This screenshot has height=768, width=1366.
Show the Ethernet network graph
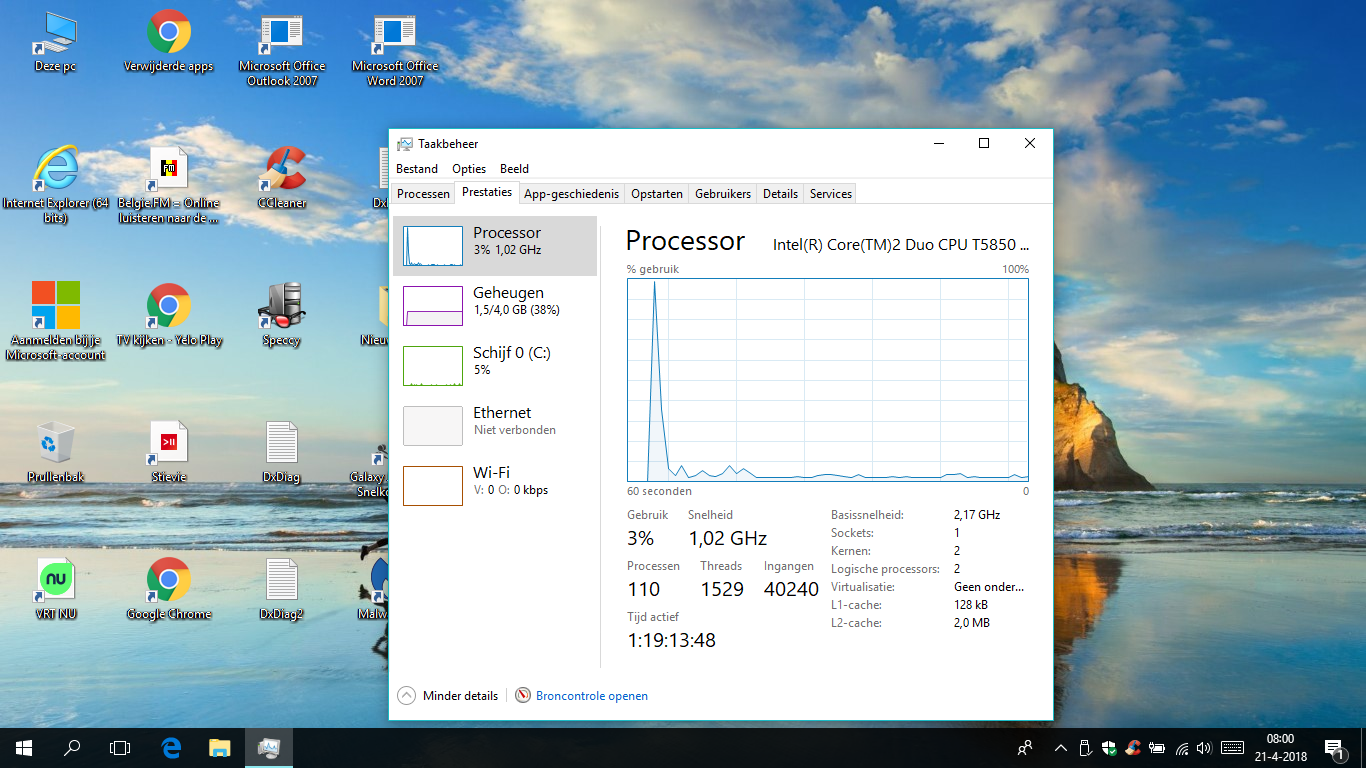(495, 421)
